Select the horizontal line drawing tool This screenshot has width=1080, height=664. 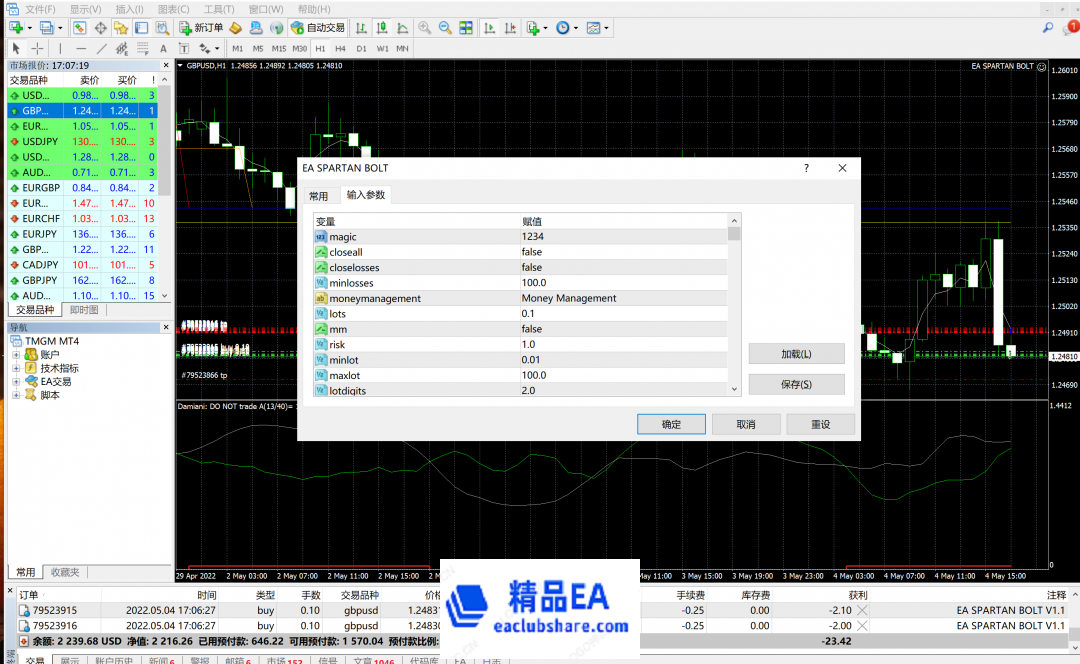click(x=81, y=48)
